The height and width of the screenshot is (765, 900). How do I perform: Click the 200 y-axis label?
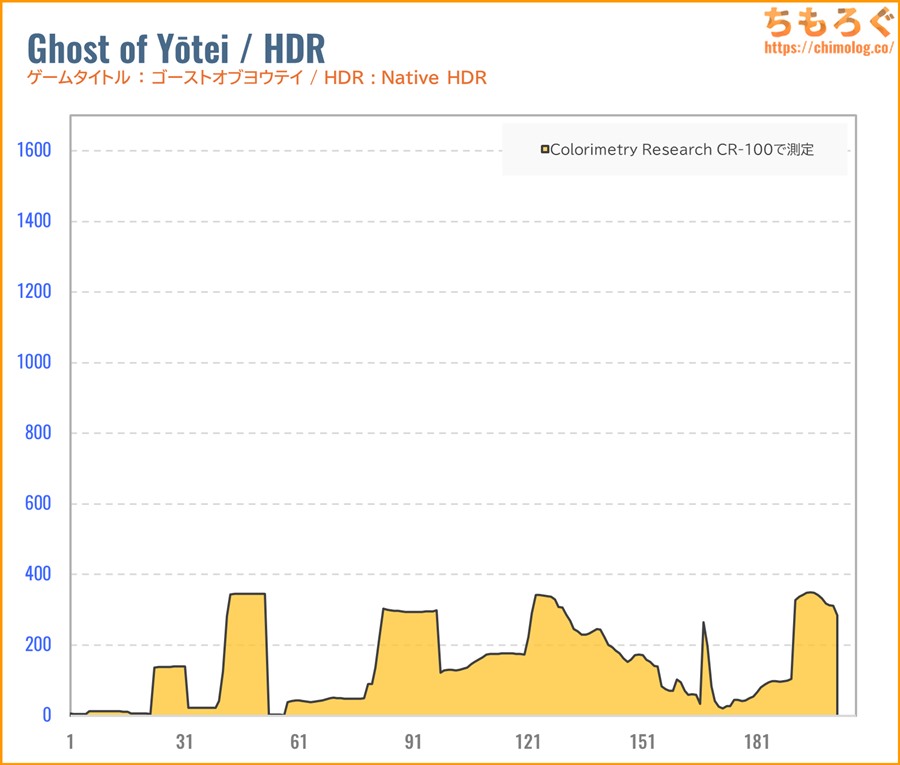click(x=37, y=644)
